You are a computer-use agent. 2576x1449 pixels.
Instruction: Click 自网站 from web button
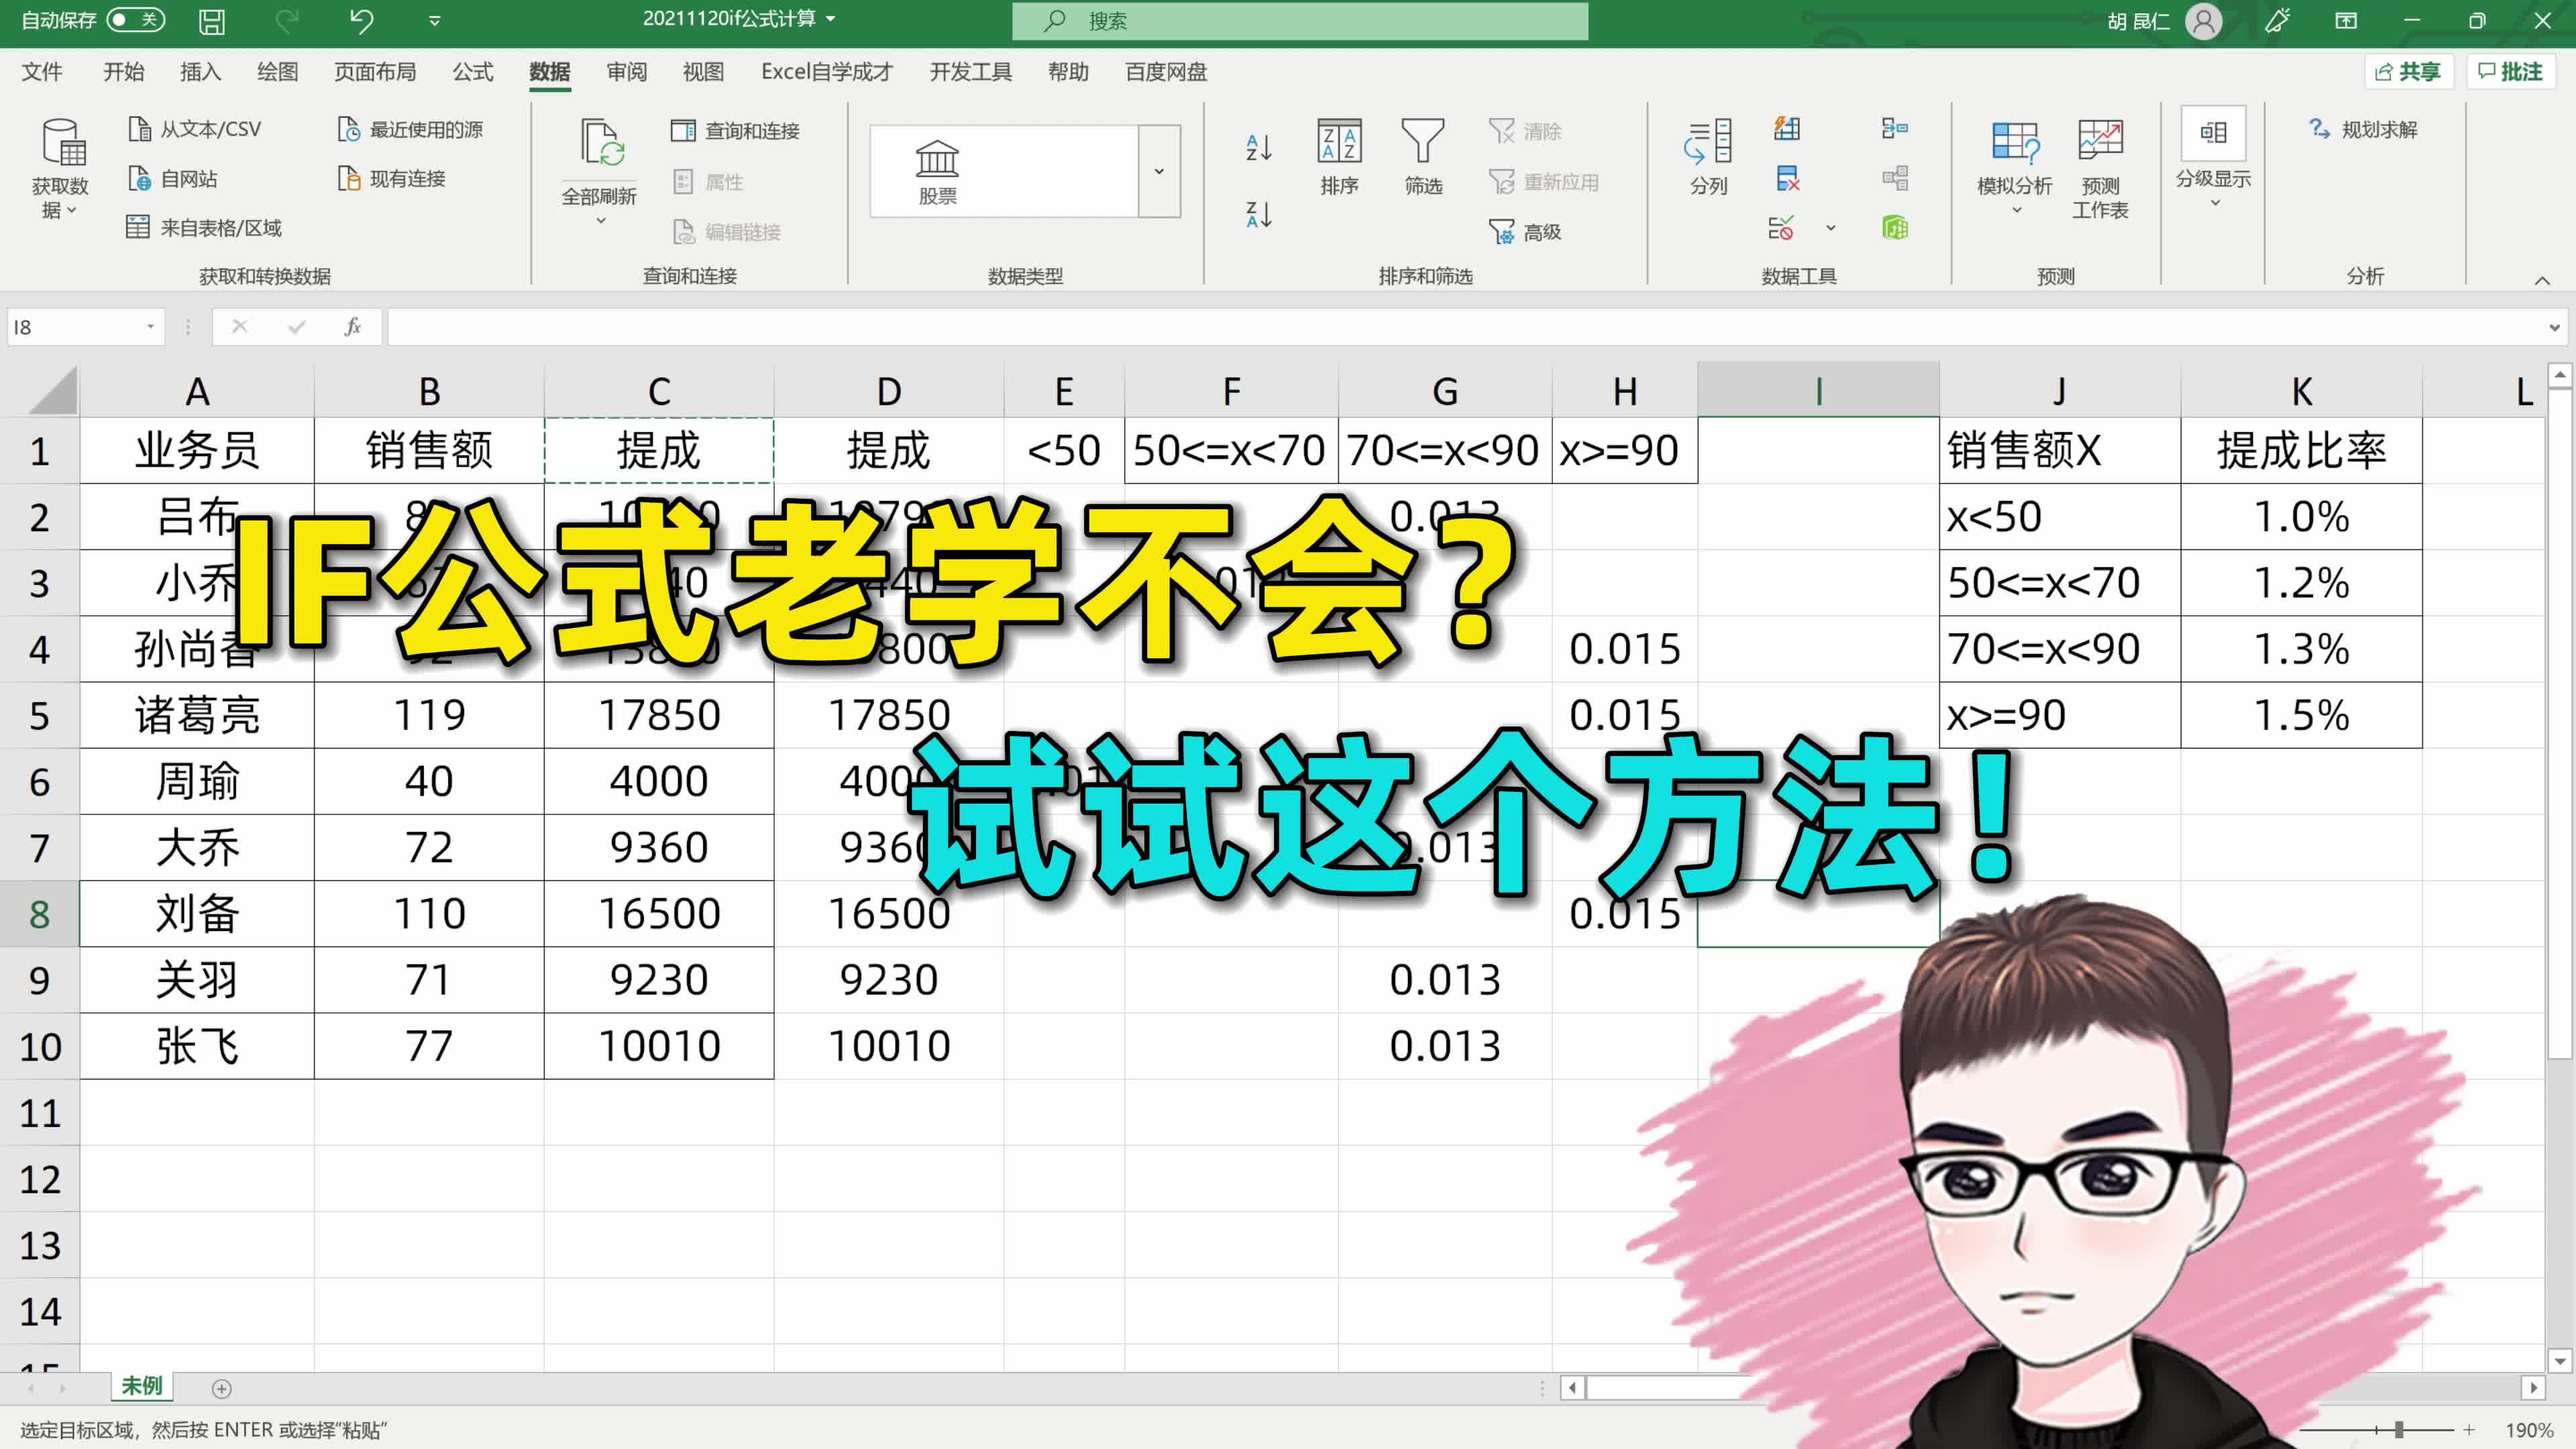(173, 179)
